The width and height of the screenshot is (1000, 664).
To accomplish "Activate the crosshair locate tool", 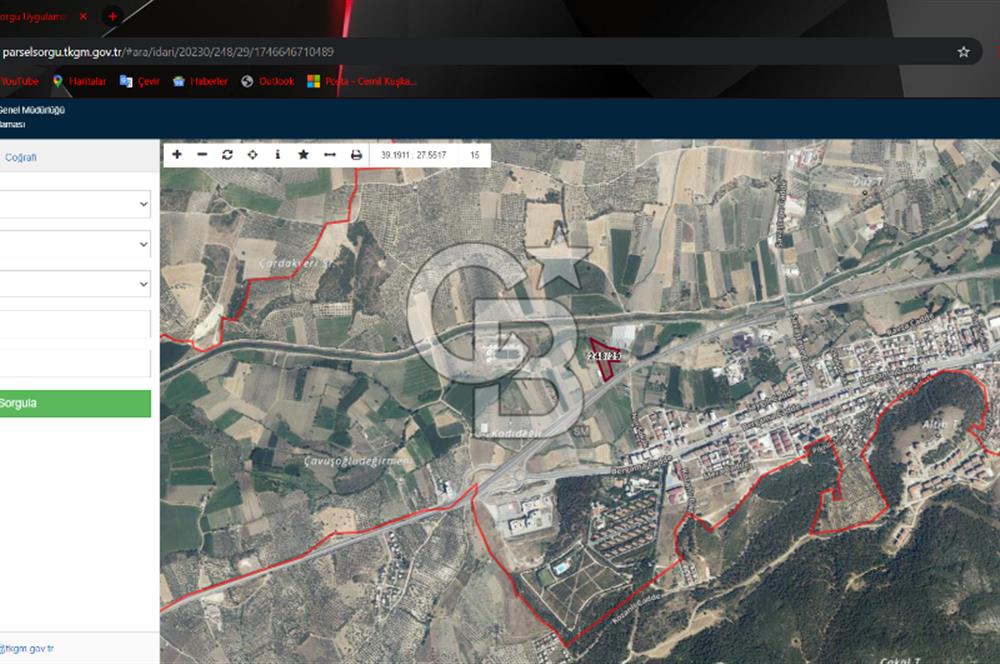I will pyautogui.click(x=252, y=155).
